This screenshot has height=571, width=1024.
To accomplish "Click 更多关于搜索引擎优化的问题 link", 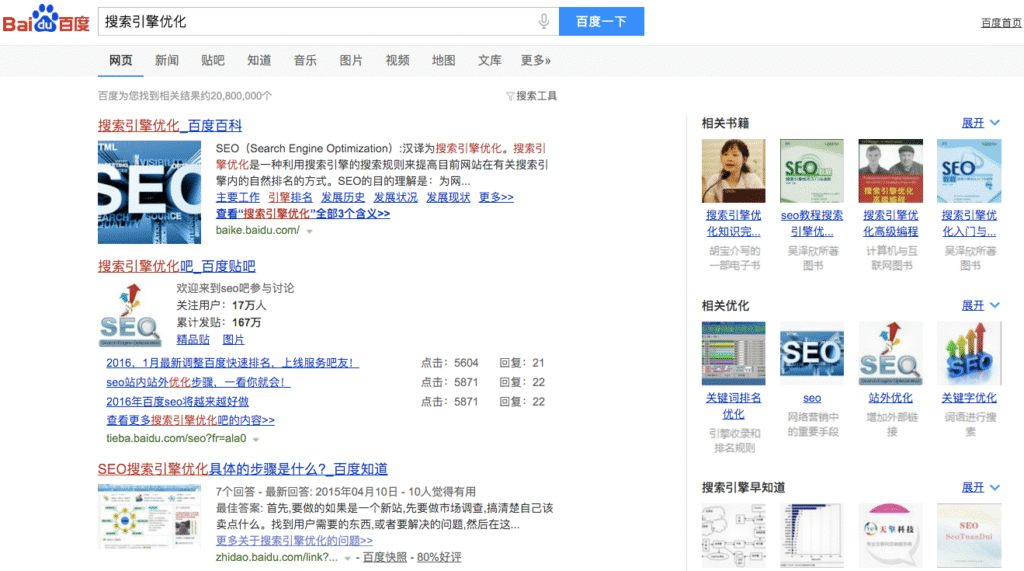I will click(x=295, y=540).
